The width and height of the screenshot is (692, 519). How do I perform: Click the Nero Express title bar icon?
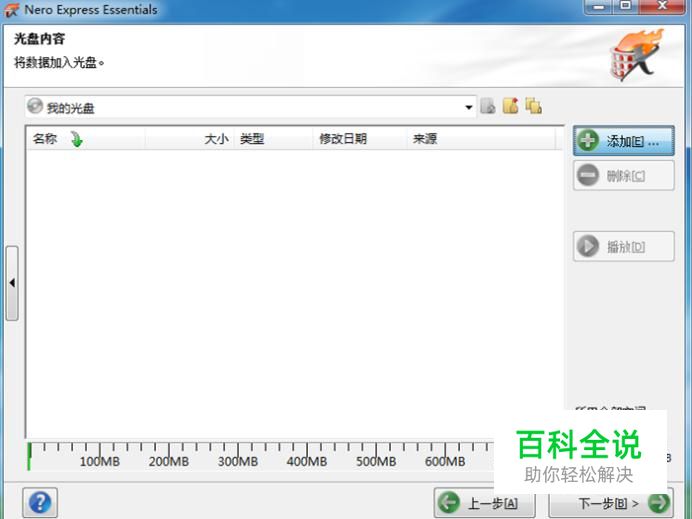tap(12, 10)
